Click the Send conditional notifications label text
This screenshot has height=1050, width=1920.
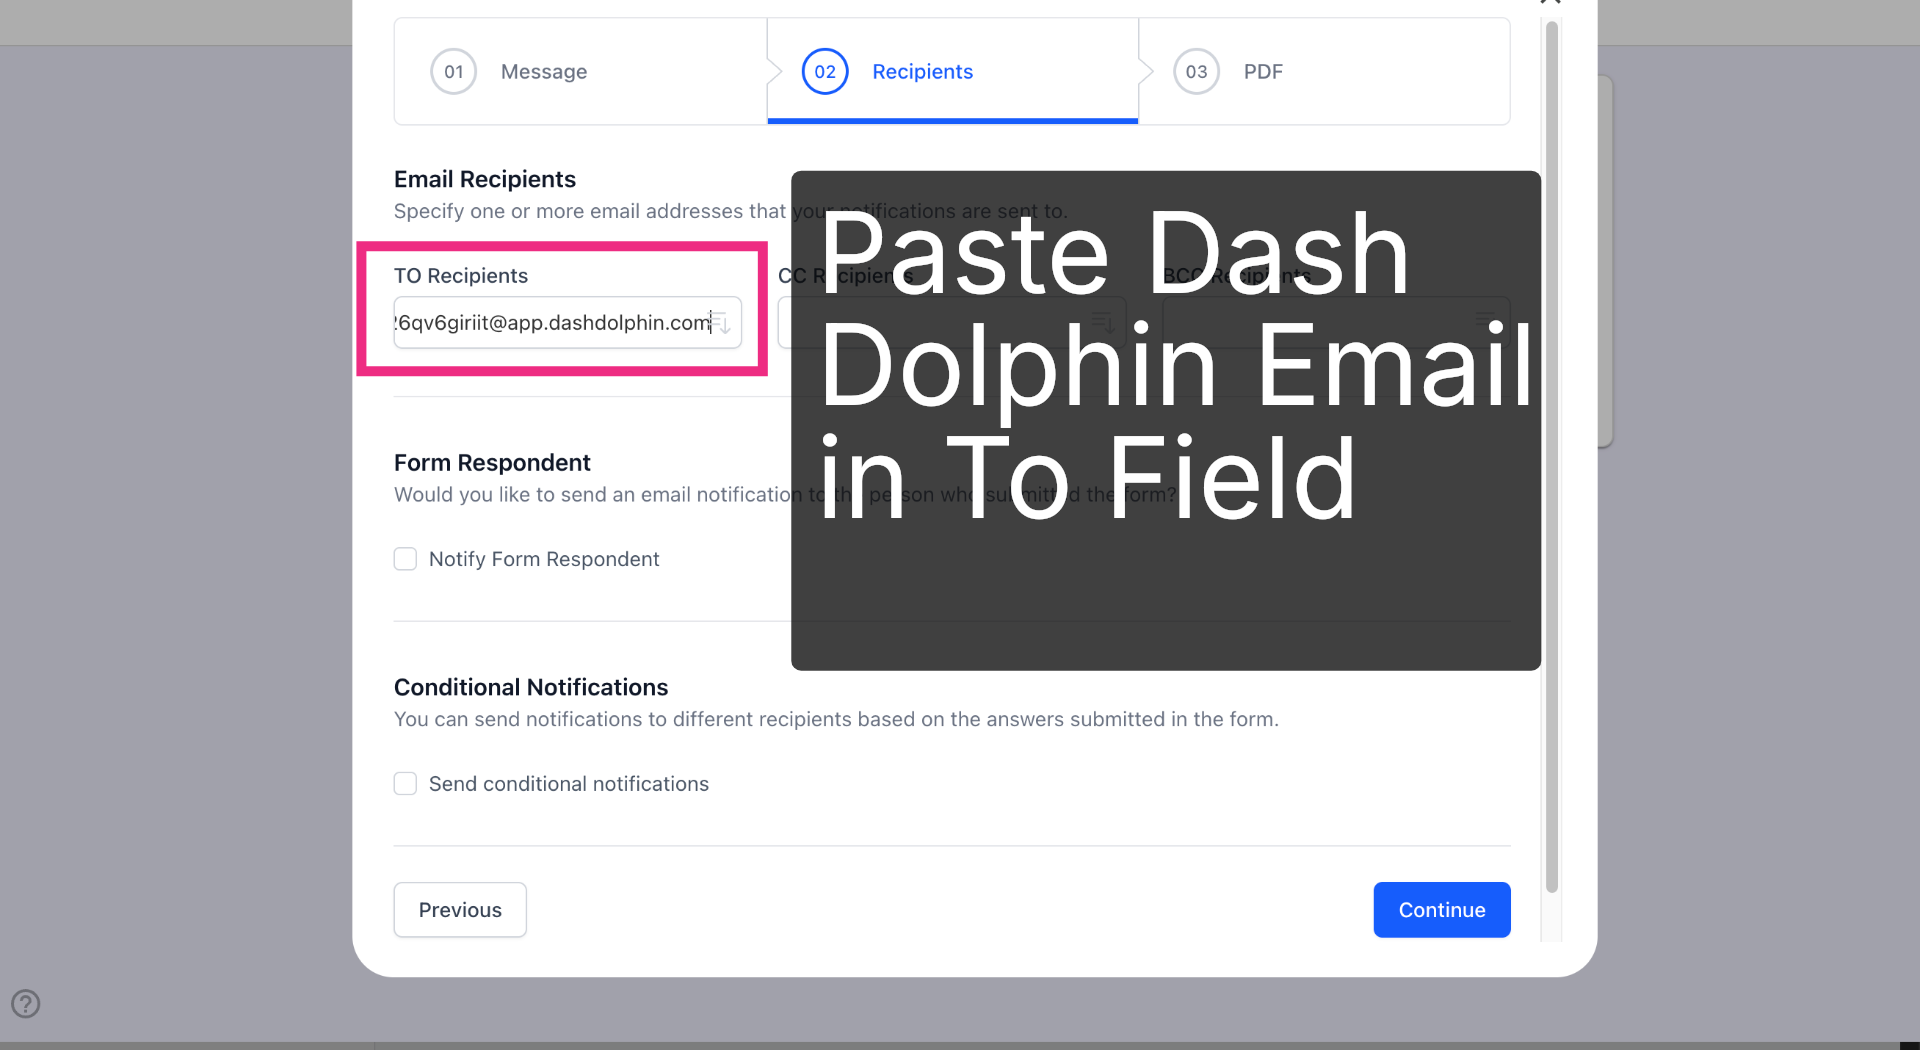(x=569, y=784)
